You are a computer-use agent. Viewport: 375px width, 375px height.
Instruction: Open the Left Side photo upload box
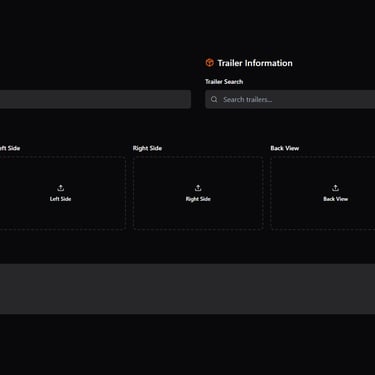coord(62,193)
